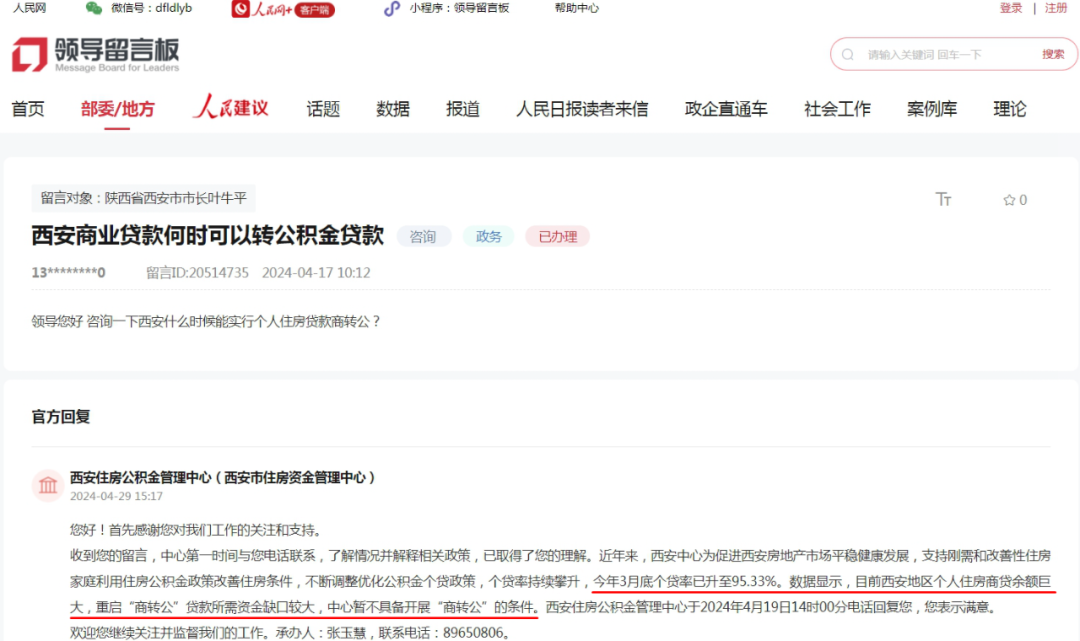Click the star favorite icon
The image size is (1080, 641).
[1009, 200]
